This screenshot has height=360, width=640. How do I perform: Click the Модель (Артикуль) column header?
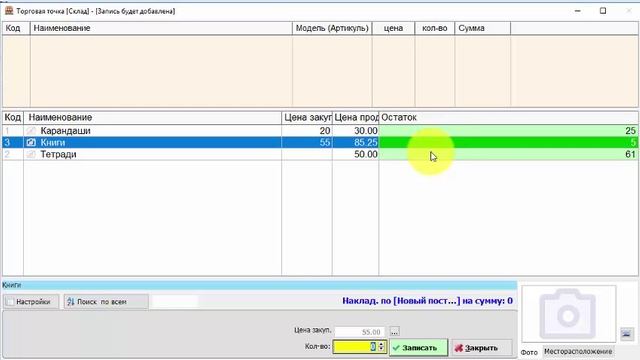[332, 28]
